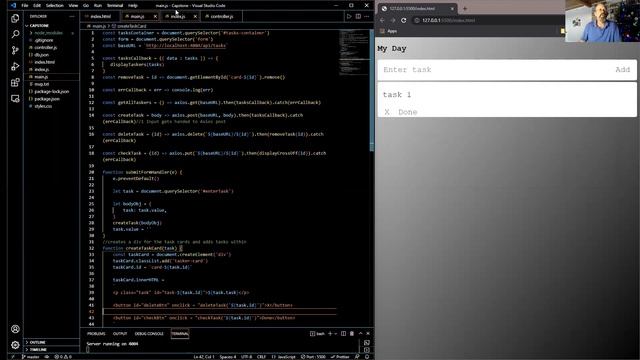Open remote window indicator in status bar

tap(13, 357)
